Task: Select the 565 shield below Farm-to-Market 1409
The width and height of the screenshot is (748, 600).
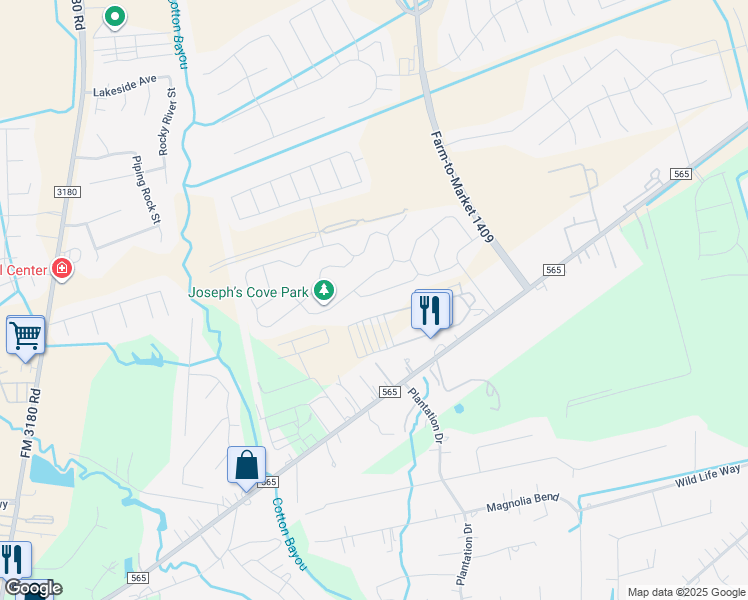Action: (x=553, y=270)
